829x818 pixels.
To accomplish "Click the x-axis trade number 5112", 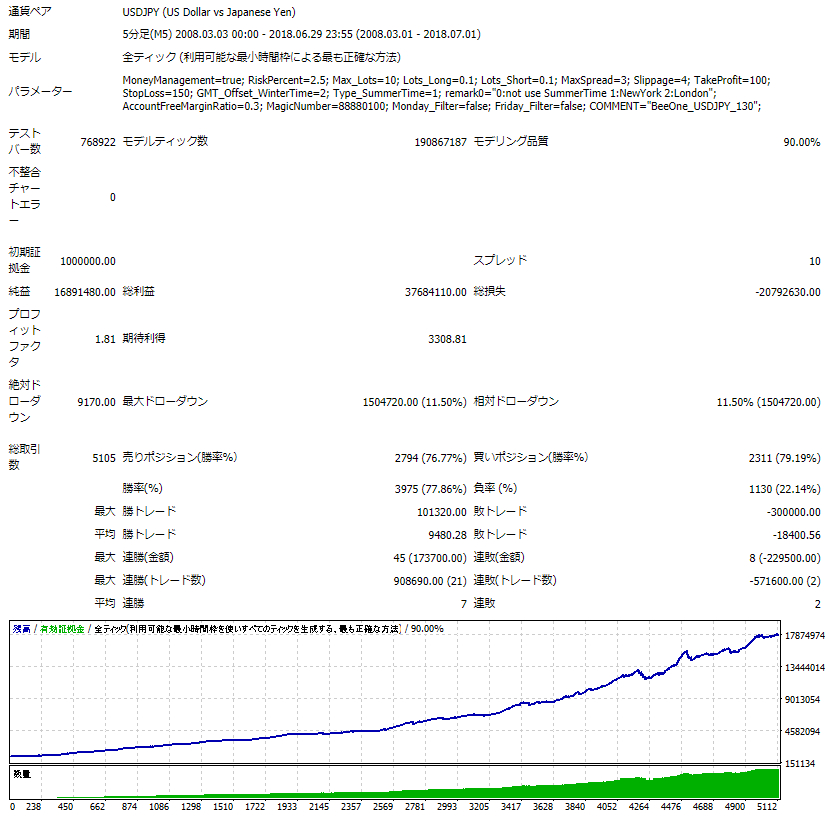I will pyautogui.click(x=767, y=807).
